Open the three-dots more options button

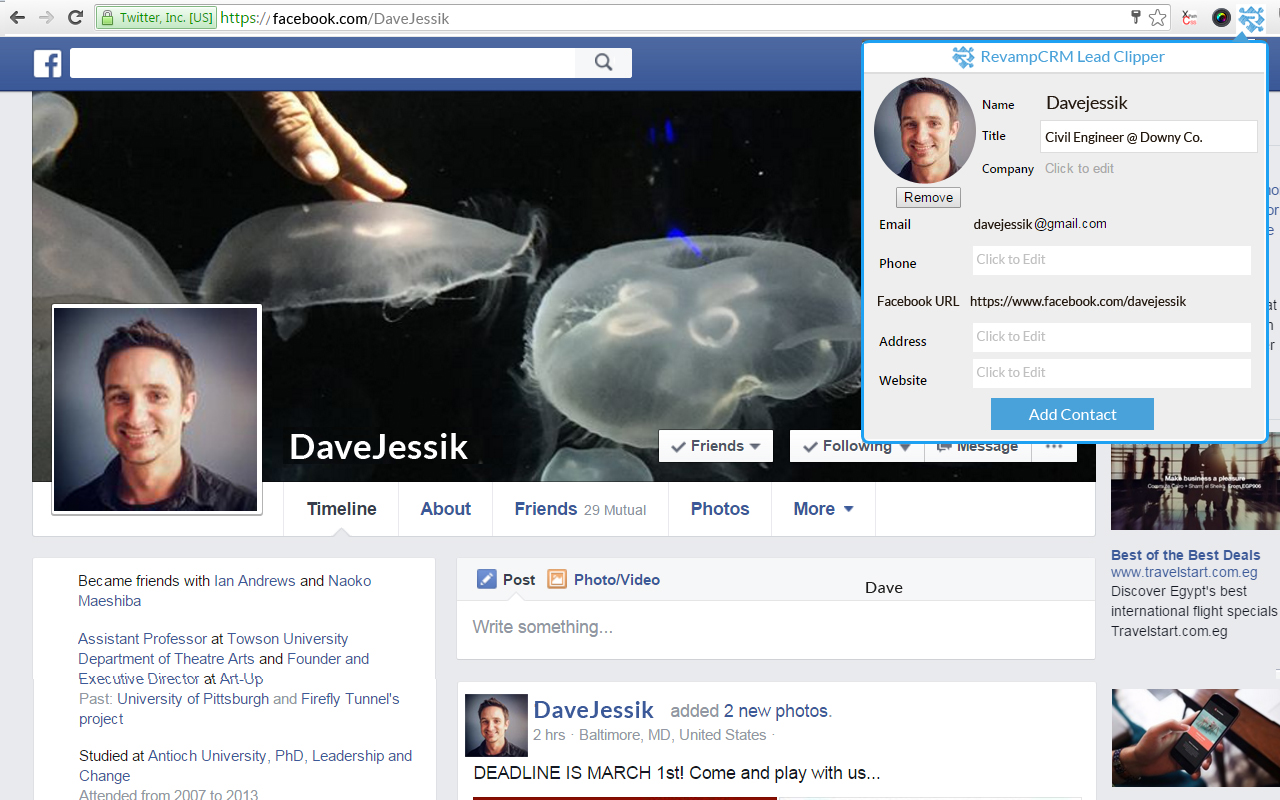click(1054, 446)
